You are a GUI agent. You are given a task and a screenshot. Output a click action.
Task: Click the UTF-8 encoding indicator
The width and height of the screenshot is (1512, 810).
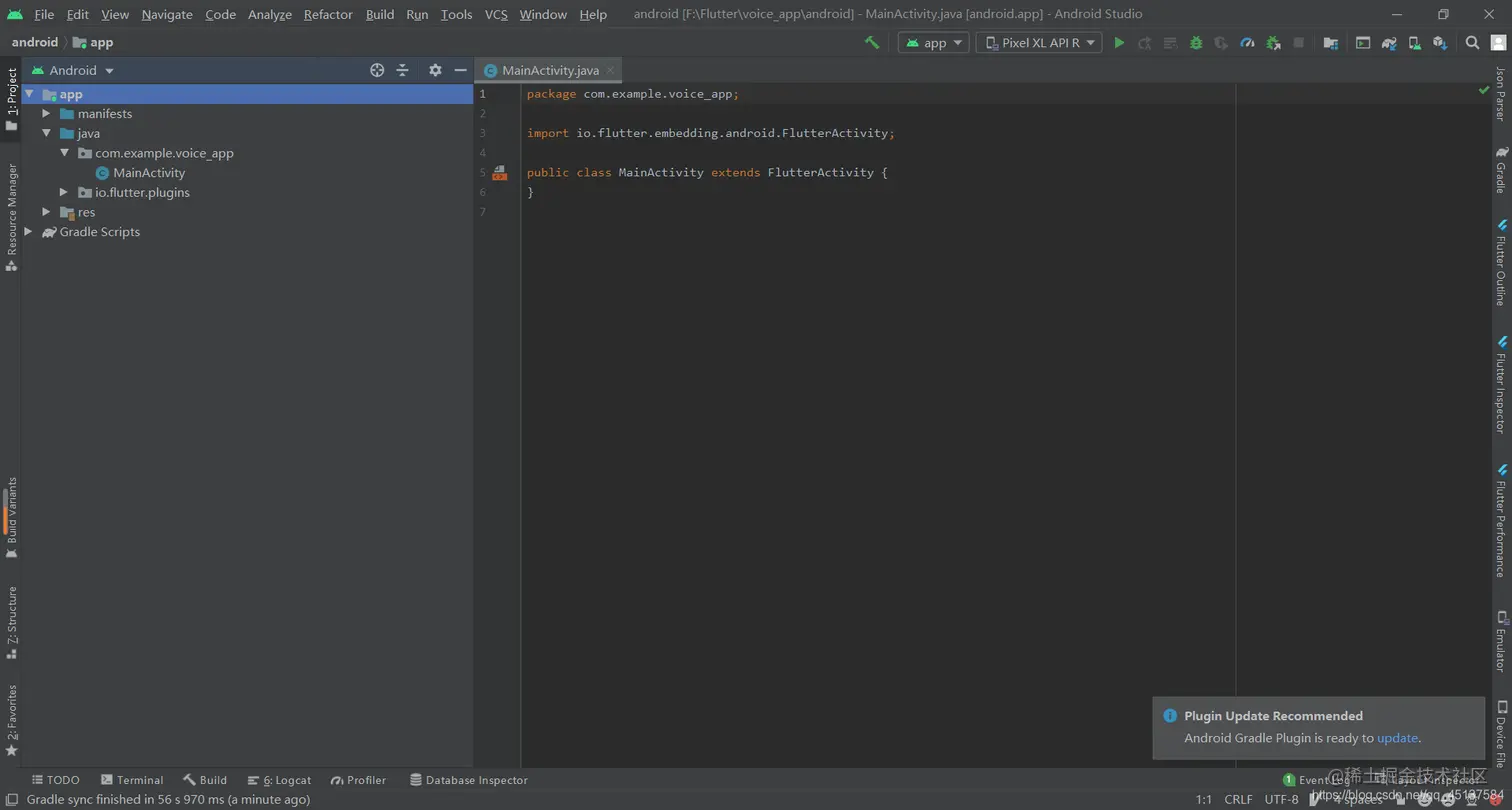[x=1281, y=799]
